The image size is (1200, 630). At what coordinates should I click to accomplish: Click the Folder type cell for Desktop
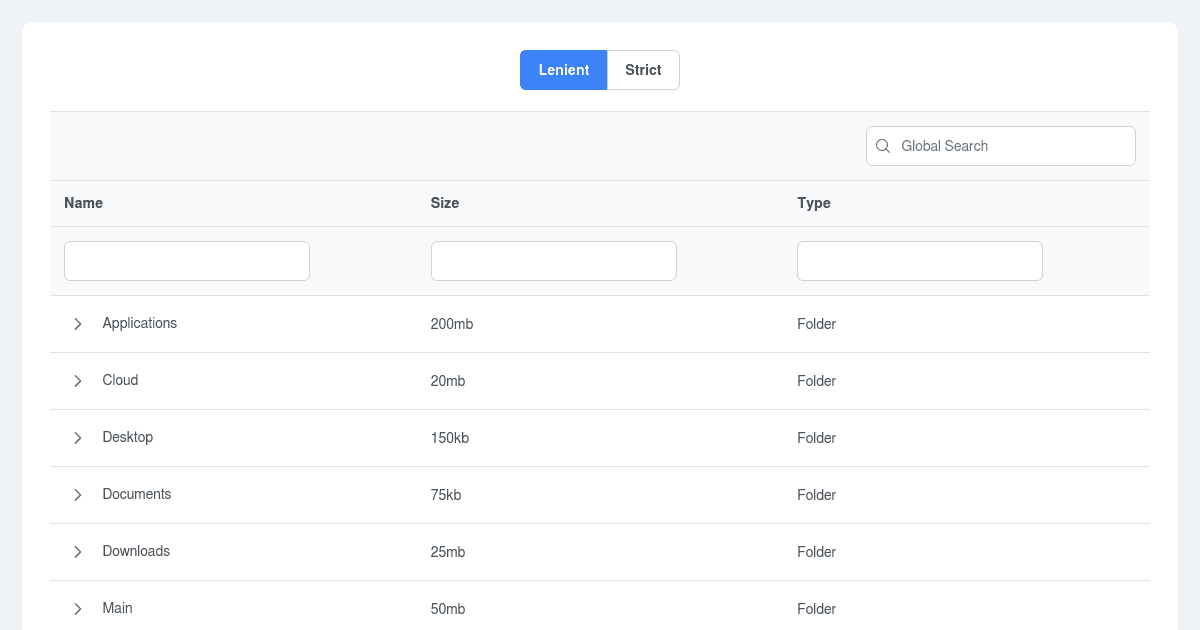coord(816,438)
